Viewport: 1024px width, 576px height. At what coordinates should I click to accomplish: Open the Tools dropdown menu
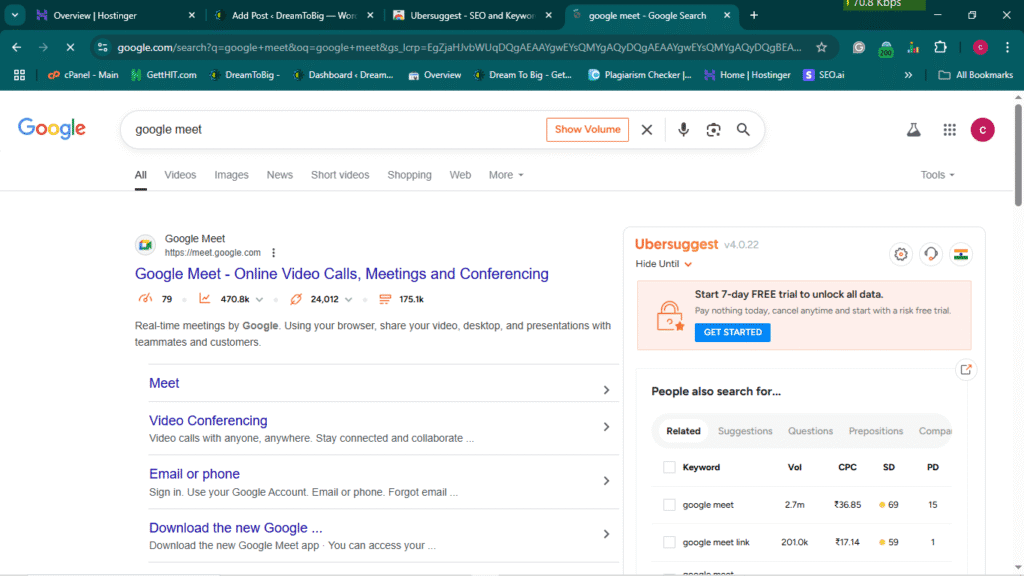[x=937, y=175]
